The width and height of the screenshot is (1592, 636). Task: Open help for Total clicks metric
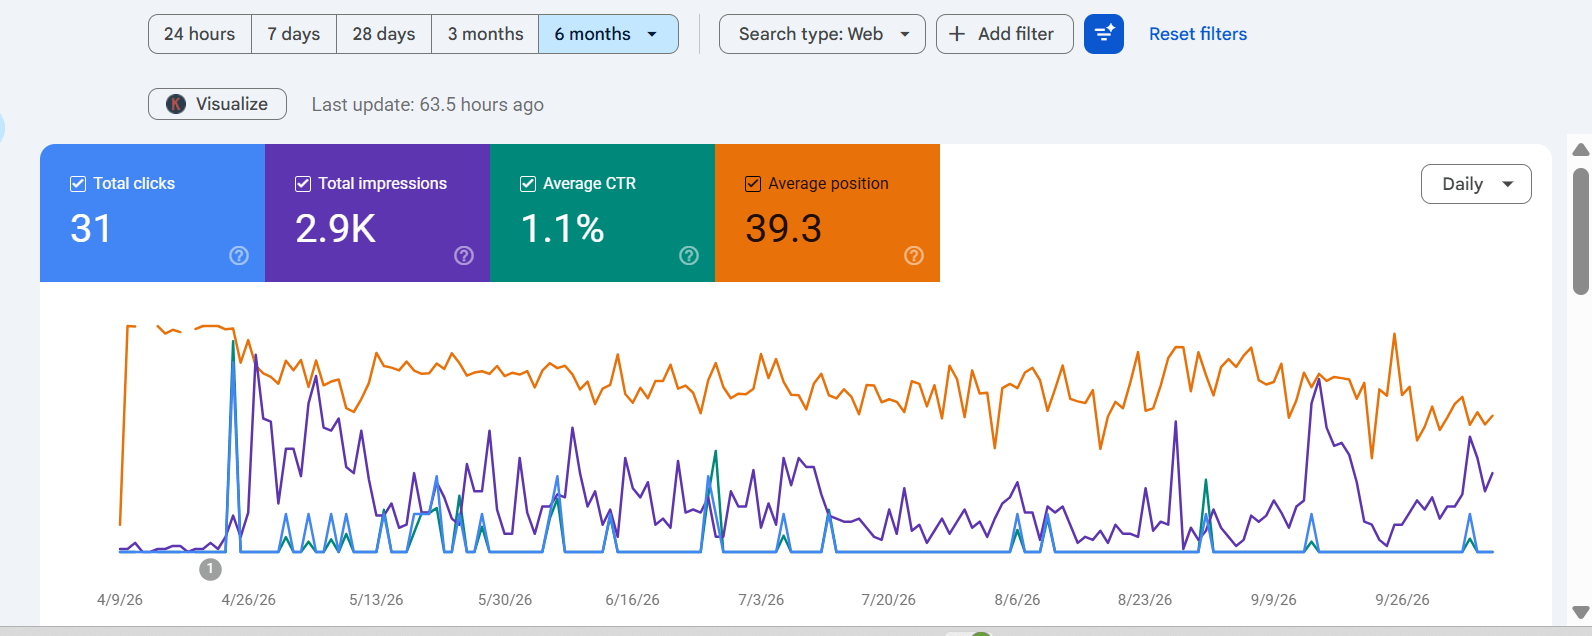pos(239,256)
